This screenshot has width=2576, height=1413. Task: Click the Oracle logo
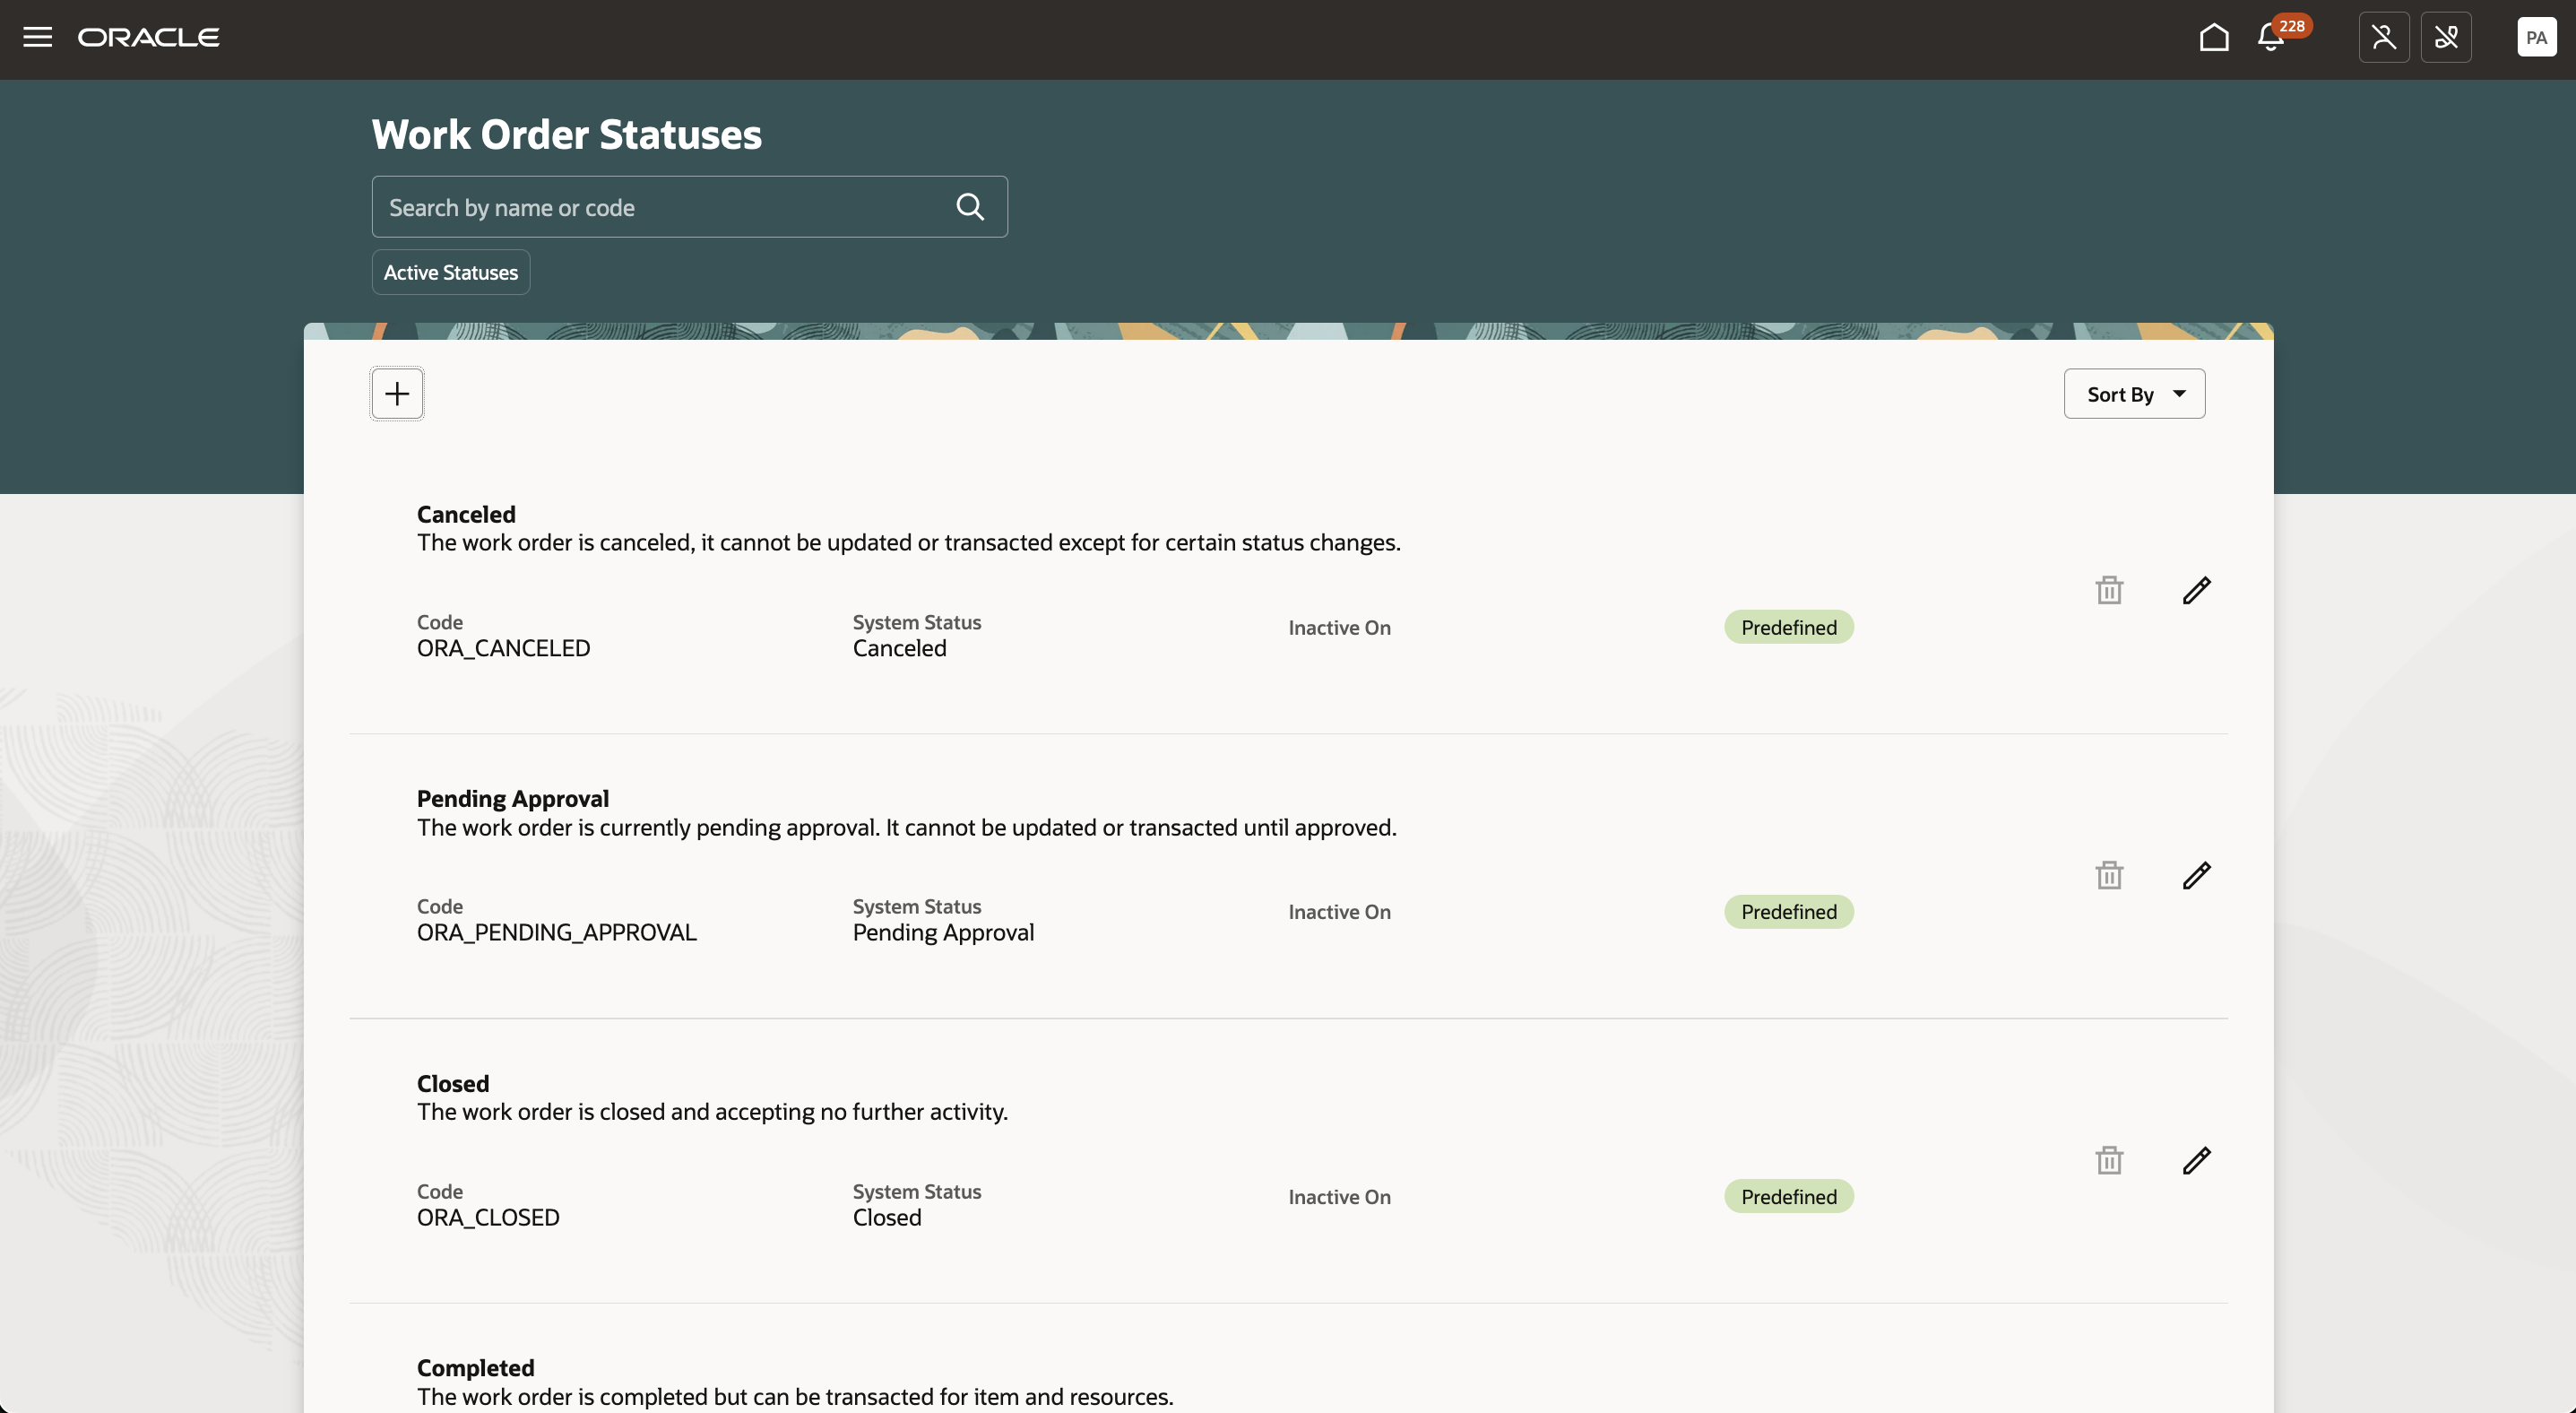coord(149,37)
